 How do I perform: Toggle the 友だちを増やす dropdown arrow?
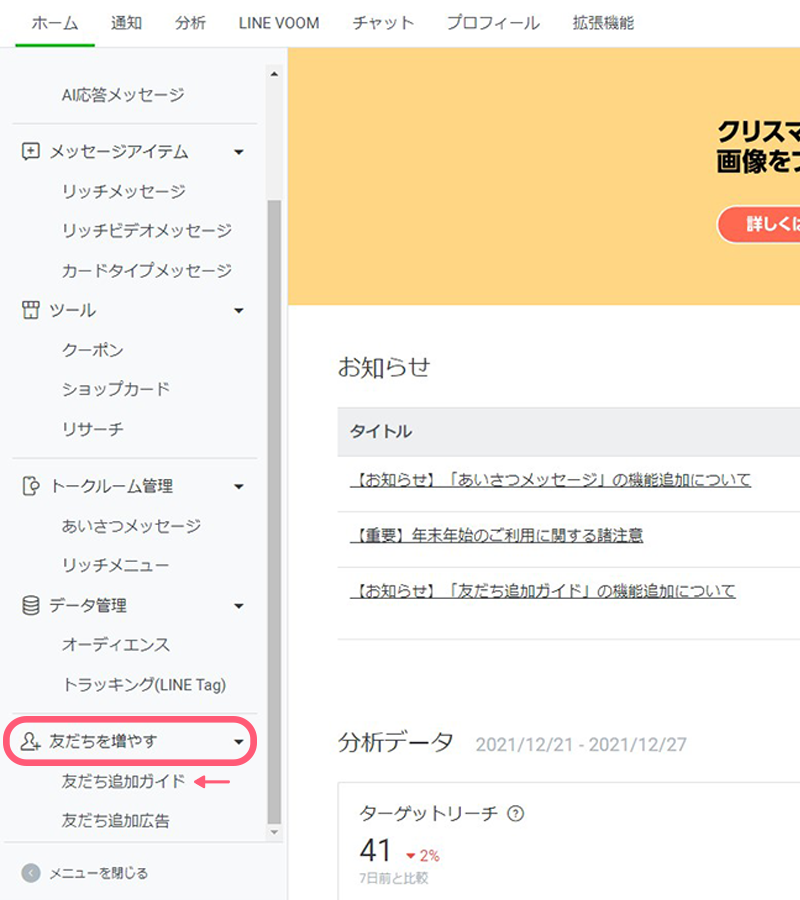pyautogui.click(x=238, y=743)
